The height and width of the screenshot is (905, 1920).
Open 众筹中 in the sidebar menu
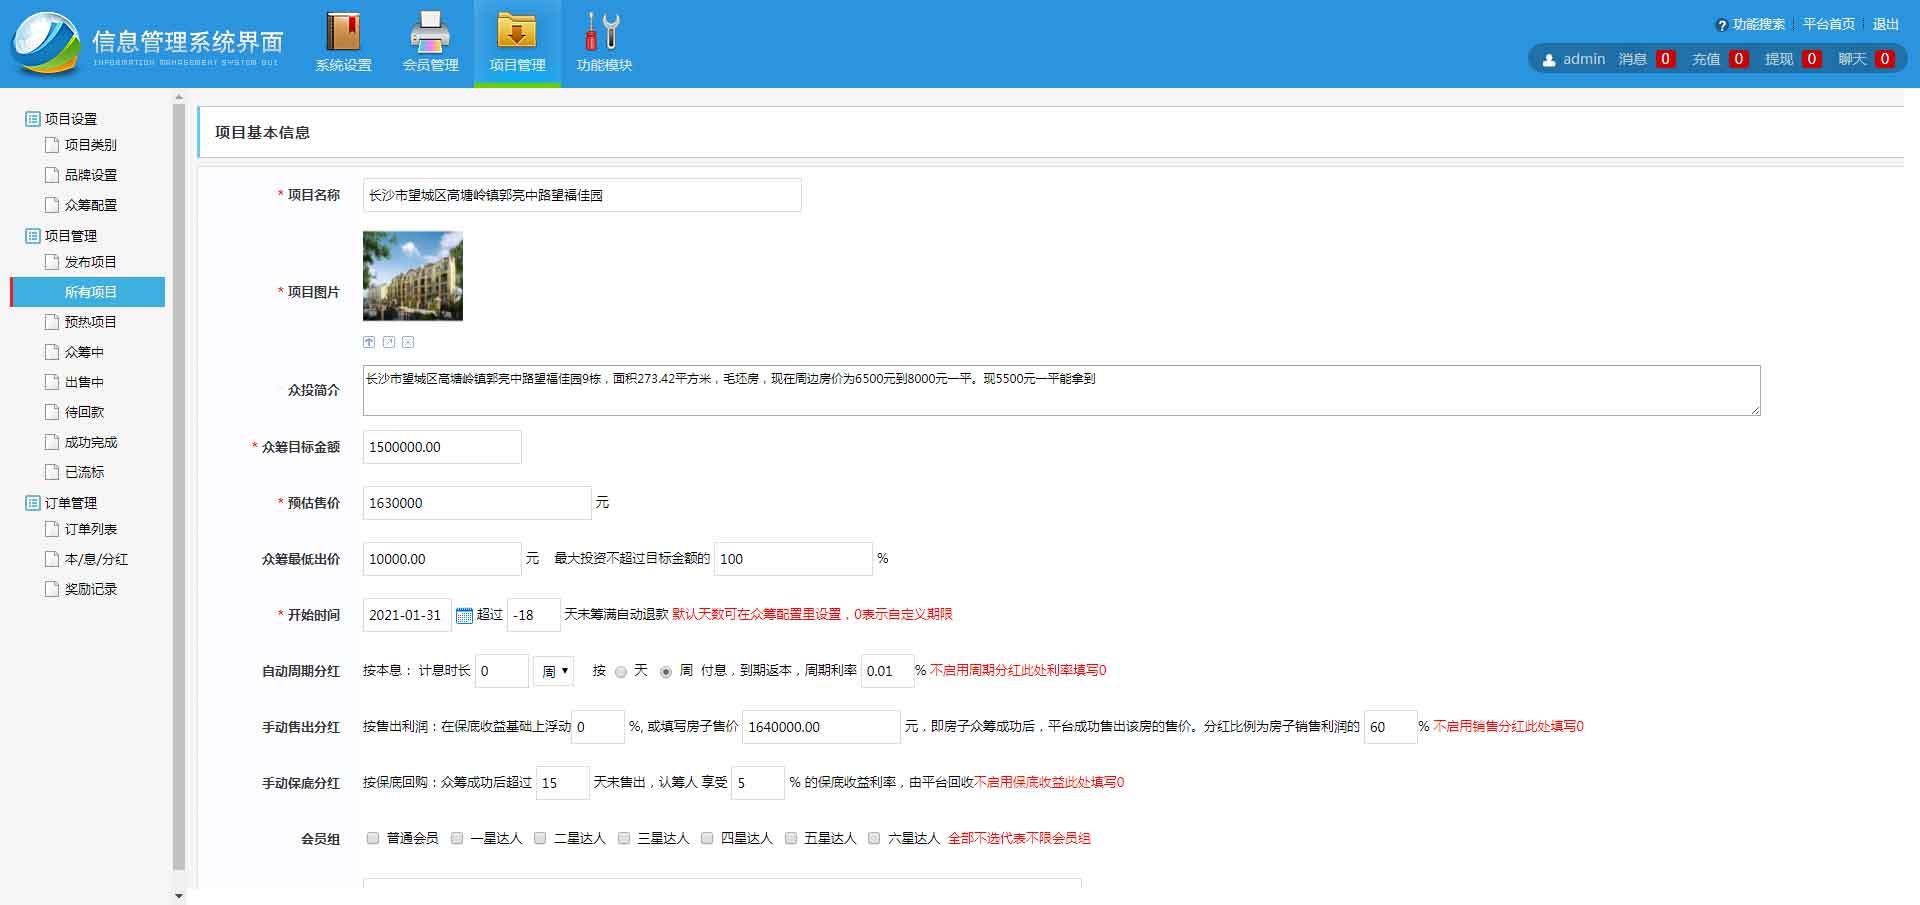pos(84,352)
